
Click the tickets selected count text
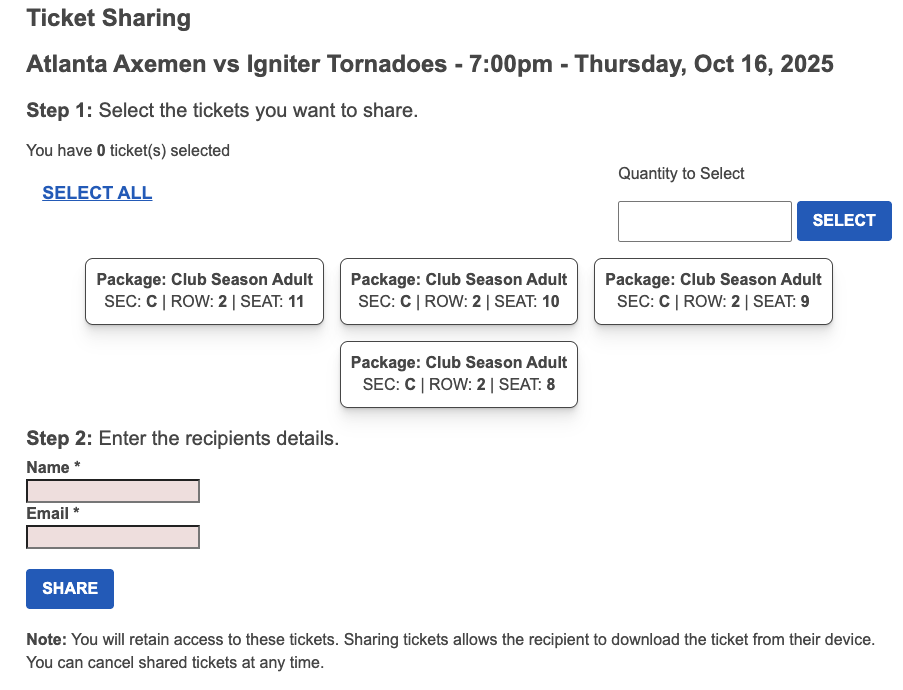tap(128, 151)
